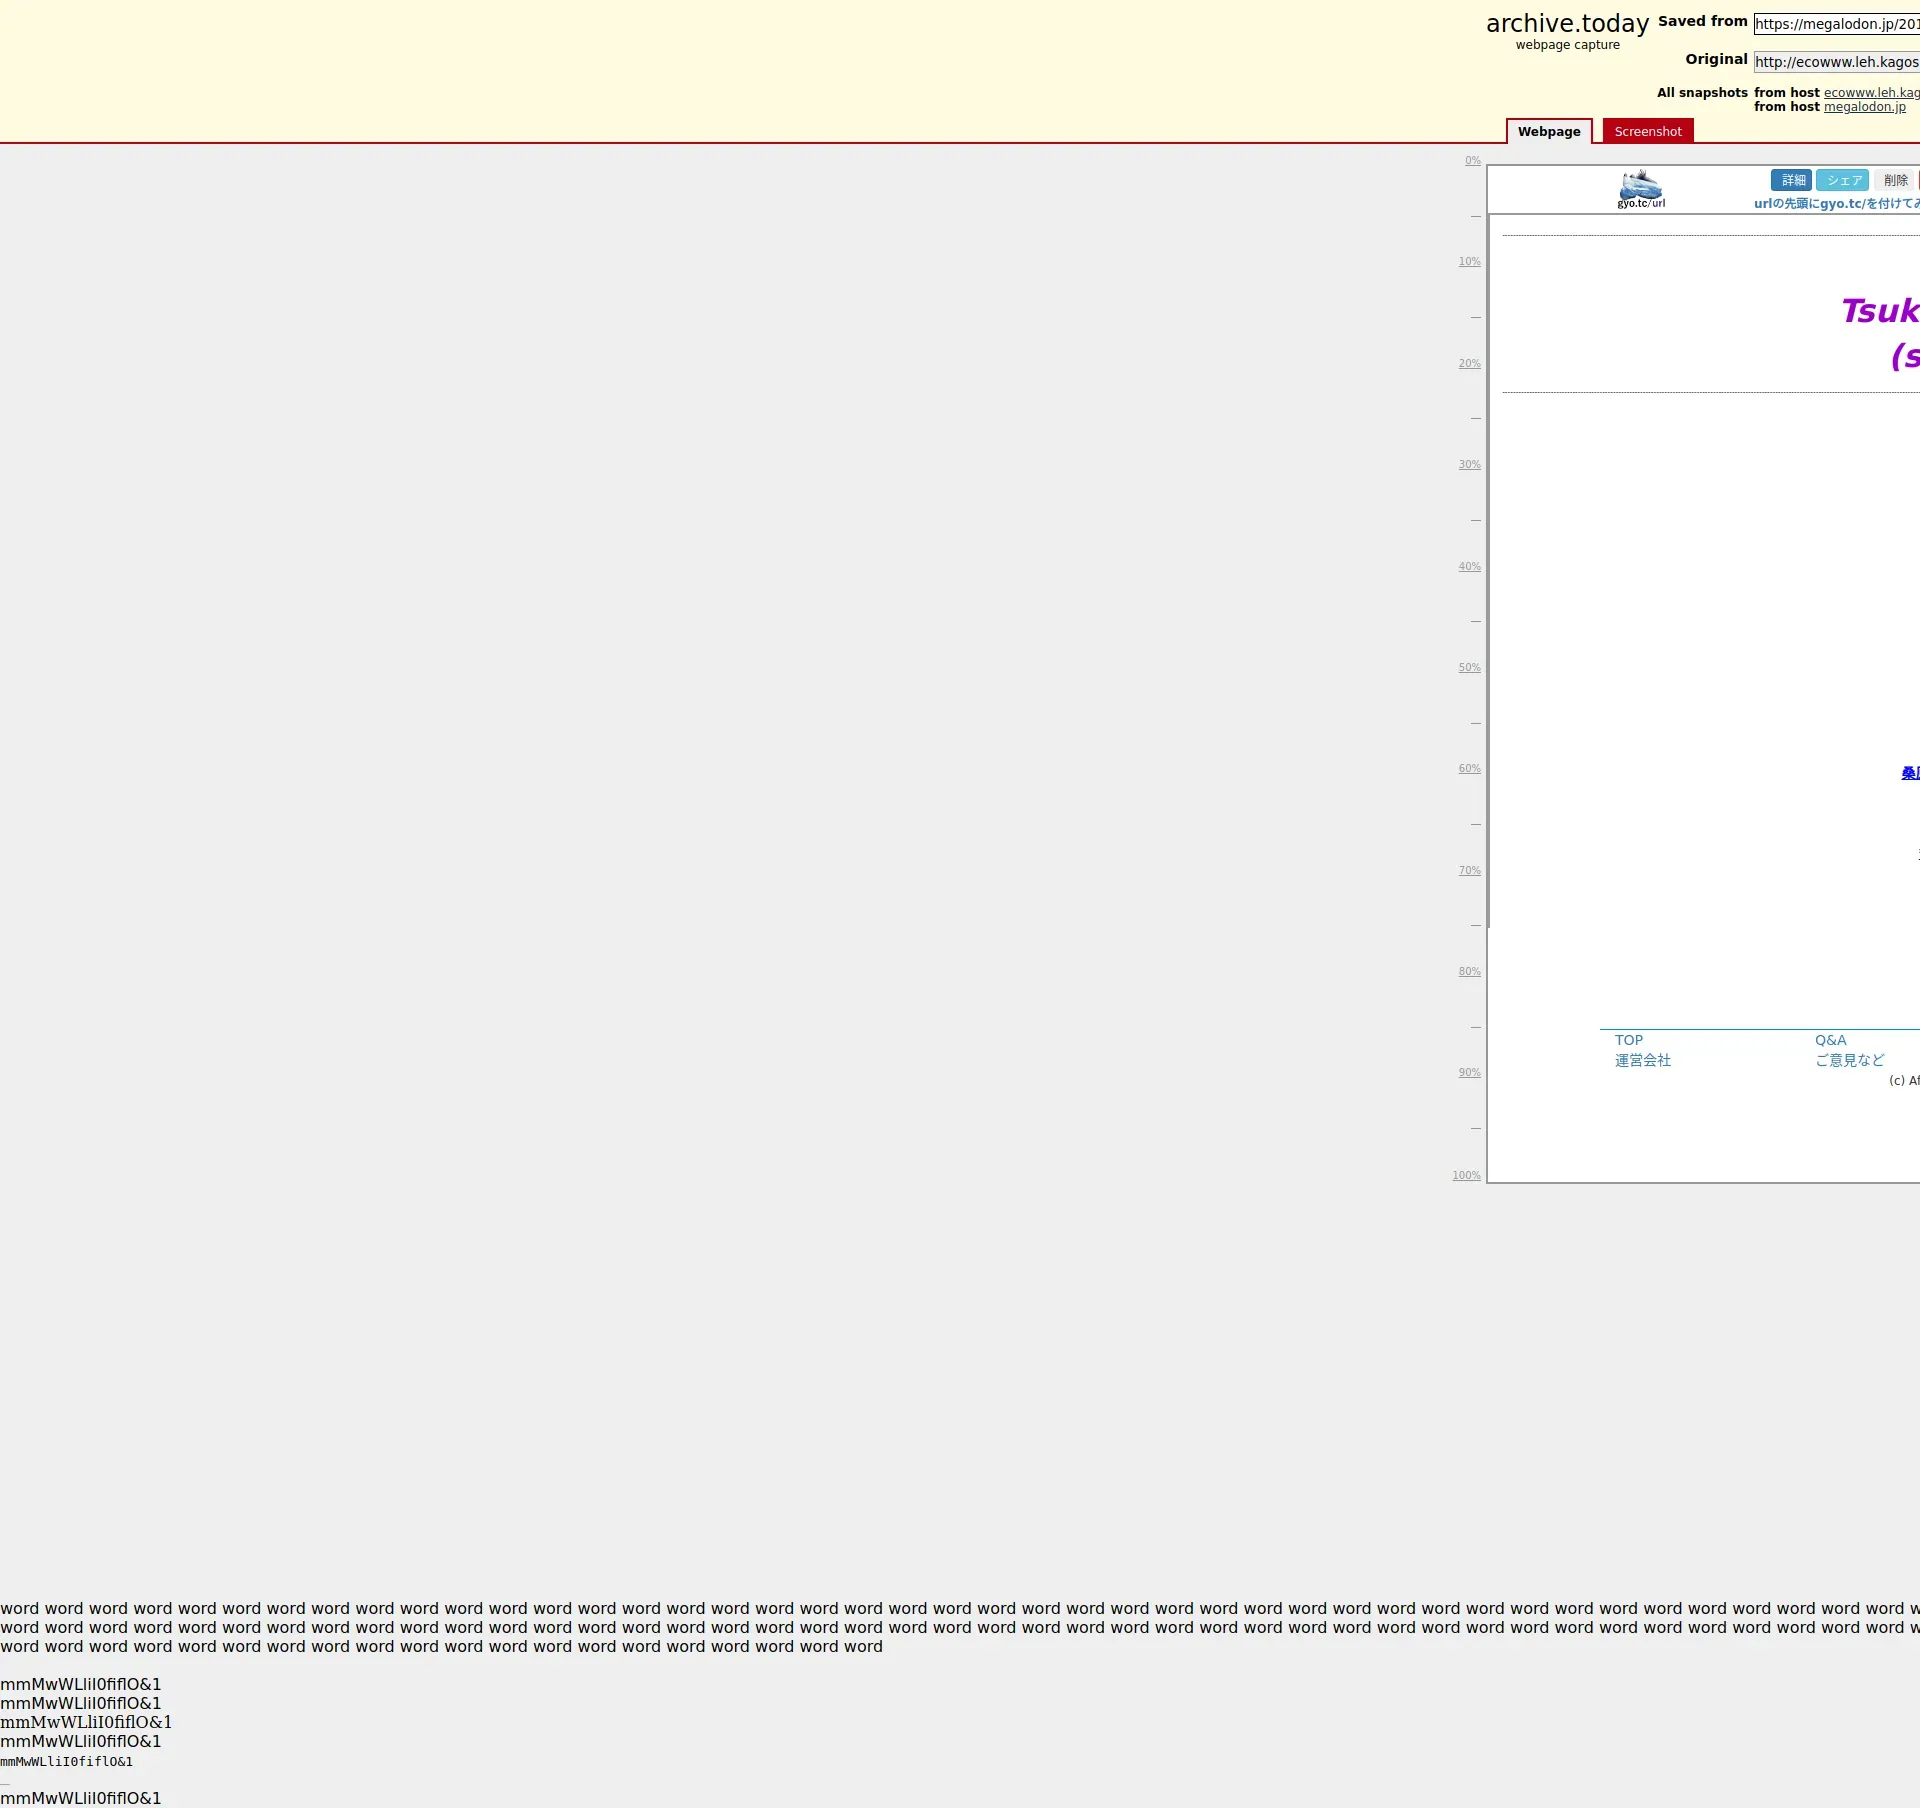Open the ご意見など footer link

(1849, 1061)
